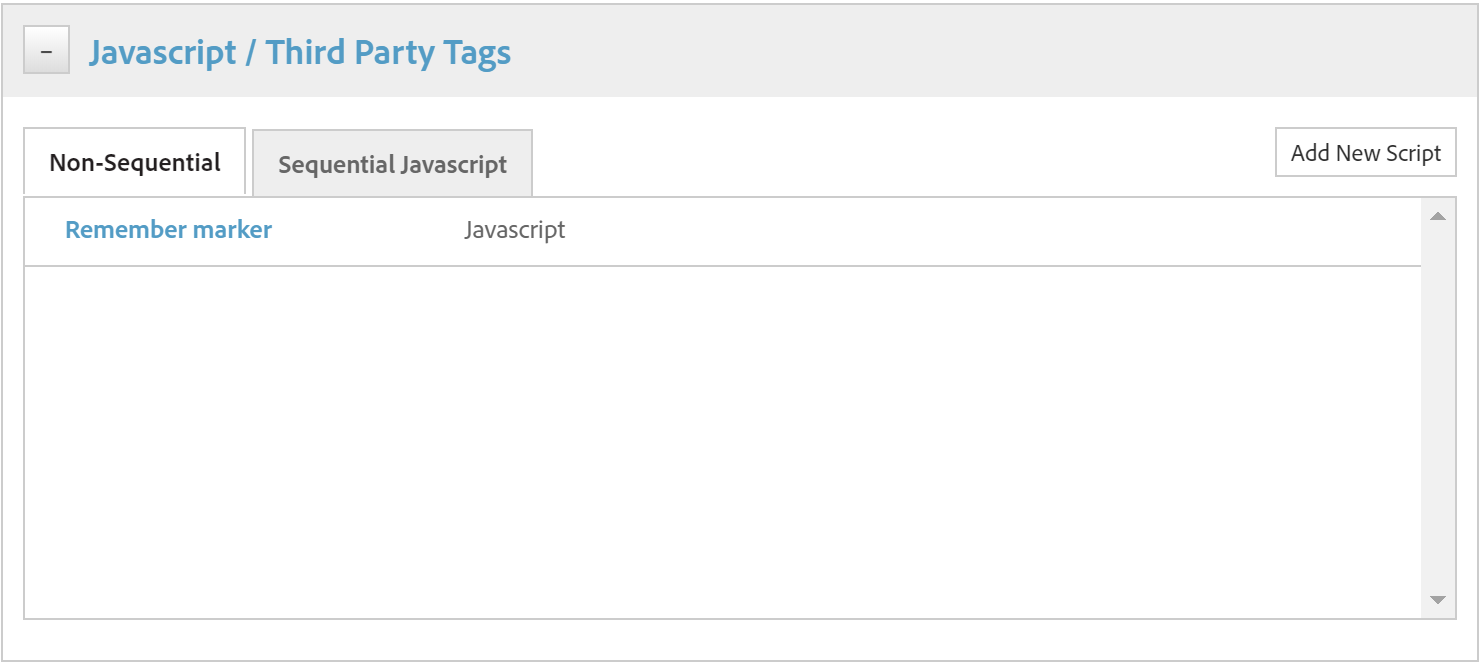
Task: Switch to the Sequential Javascript tab
Action: (392, 164)
